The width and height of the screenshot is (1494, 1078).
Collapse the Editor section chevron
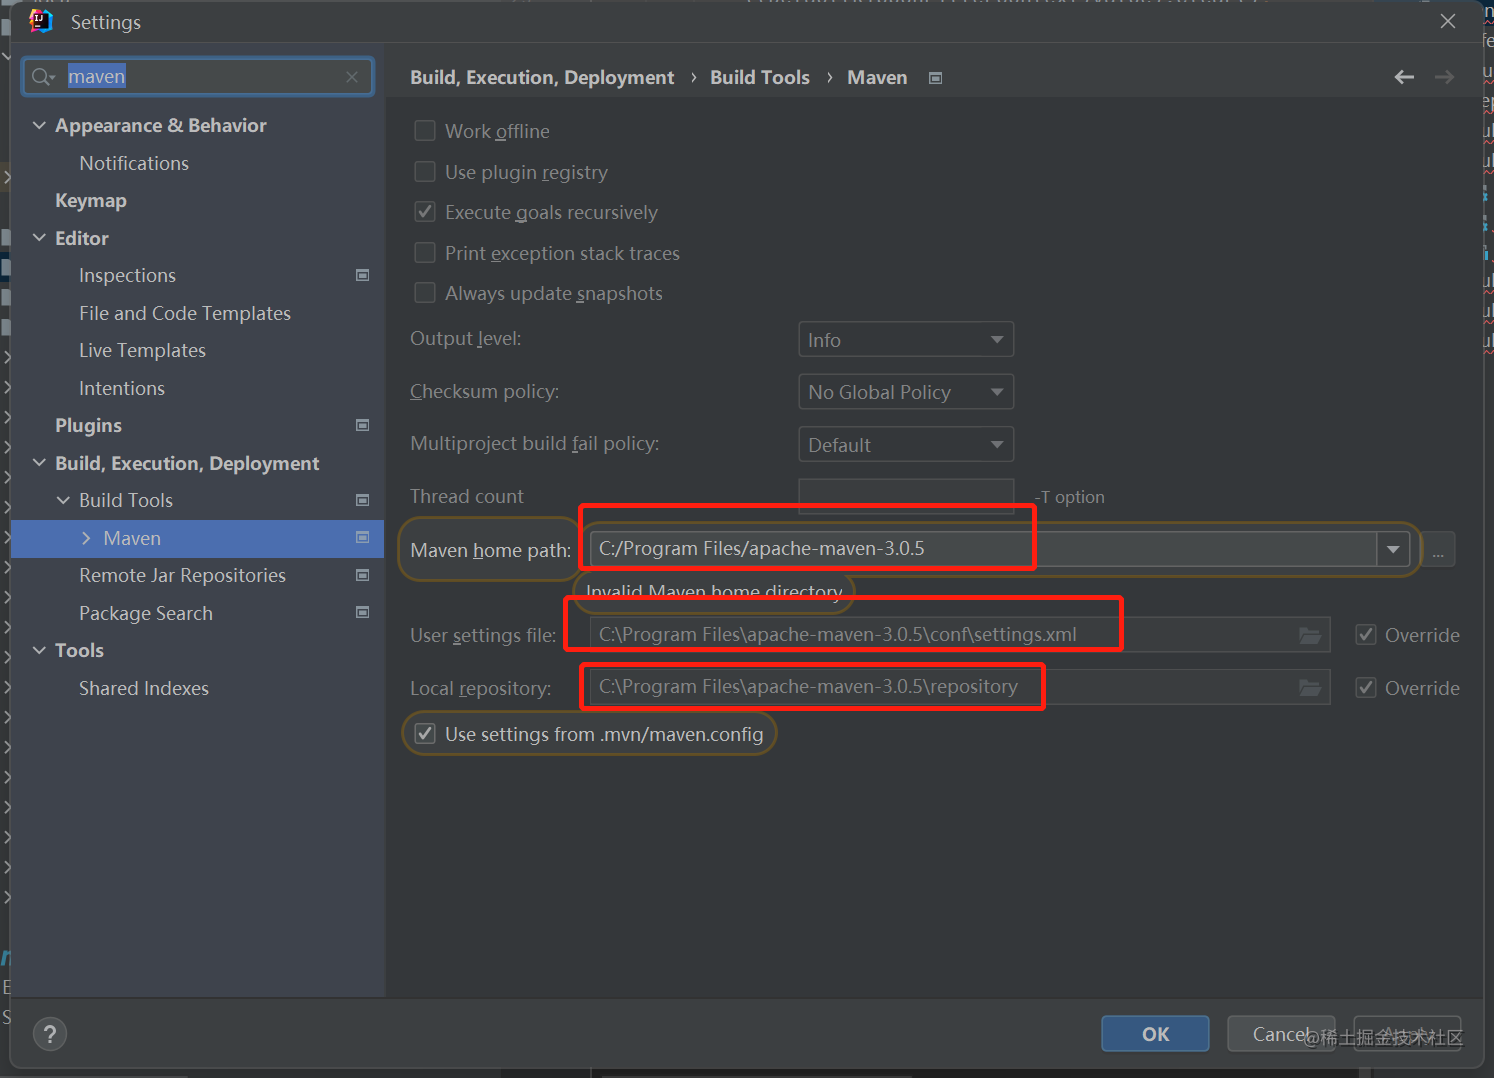click(39, 238)
